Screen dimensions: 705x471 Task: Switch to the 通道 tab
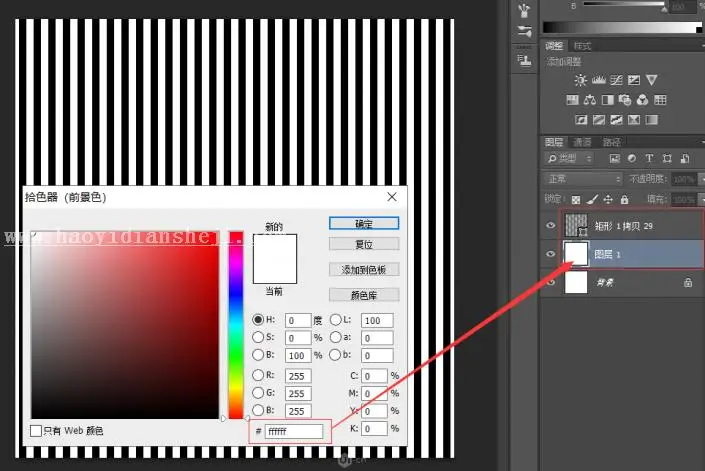pos(582,142)
